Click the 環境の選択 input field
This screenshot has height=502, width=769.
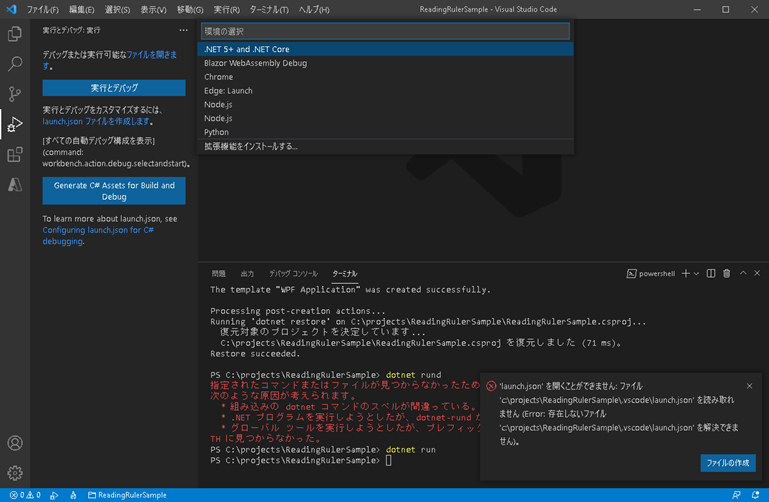coord(385,31)
